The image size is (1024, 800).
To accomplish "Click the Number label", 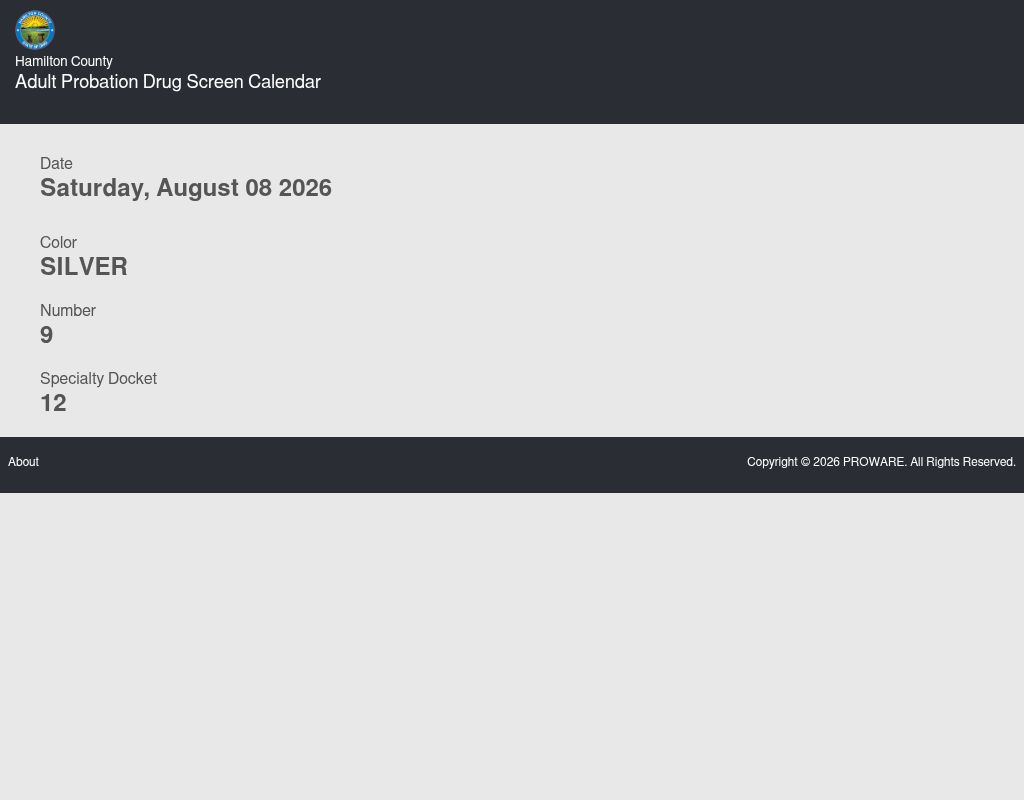I will coord(68,310).
